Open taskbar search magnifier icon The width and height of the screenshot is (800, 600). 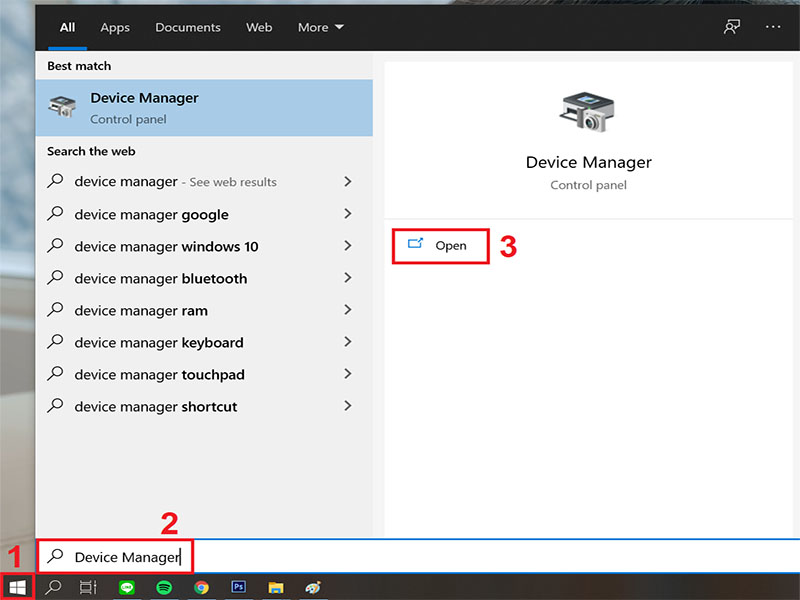[53, 587]
